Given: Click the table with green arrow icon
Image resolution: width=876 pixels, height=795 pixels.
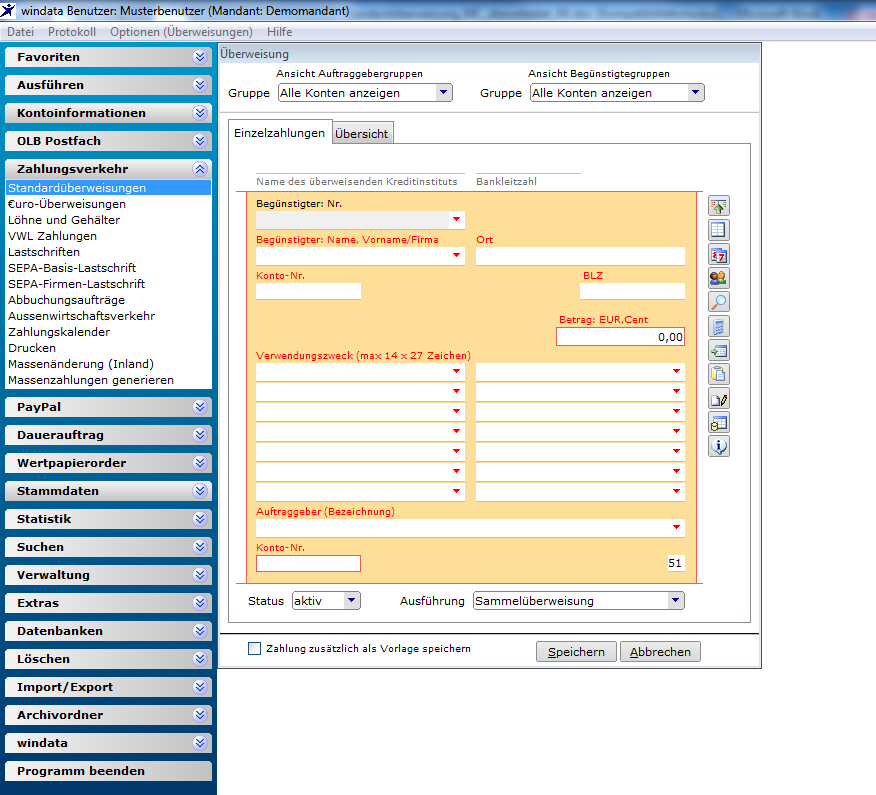Looking at the screenshot, I should tap(718, 351).
